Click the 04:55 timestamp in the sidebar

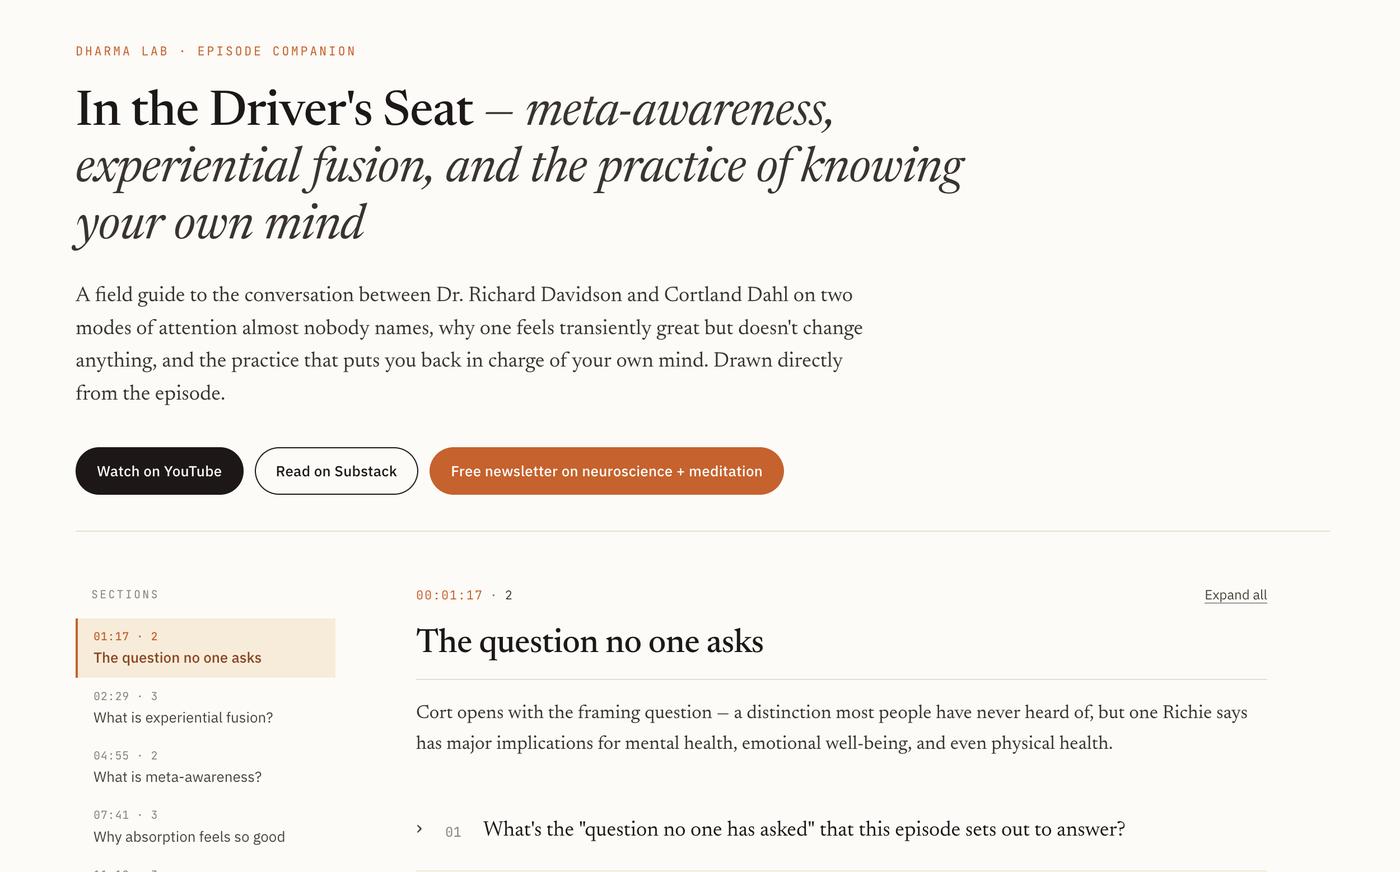(111, 756)
